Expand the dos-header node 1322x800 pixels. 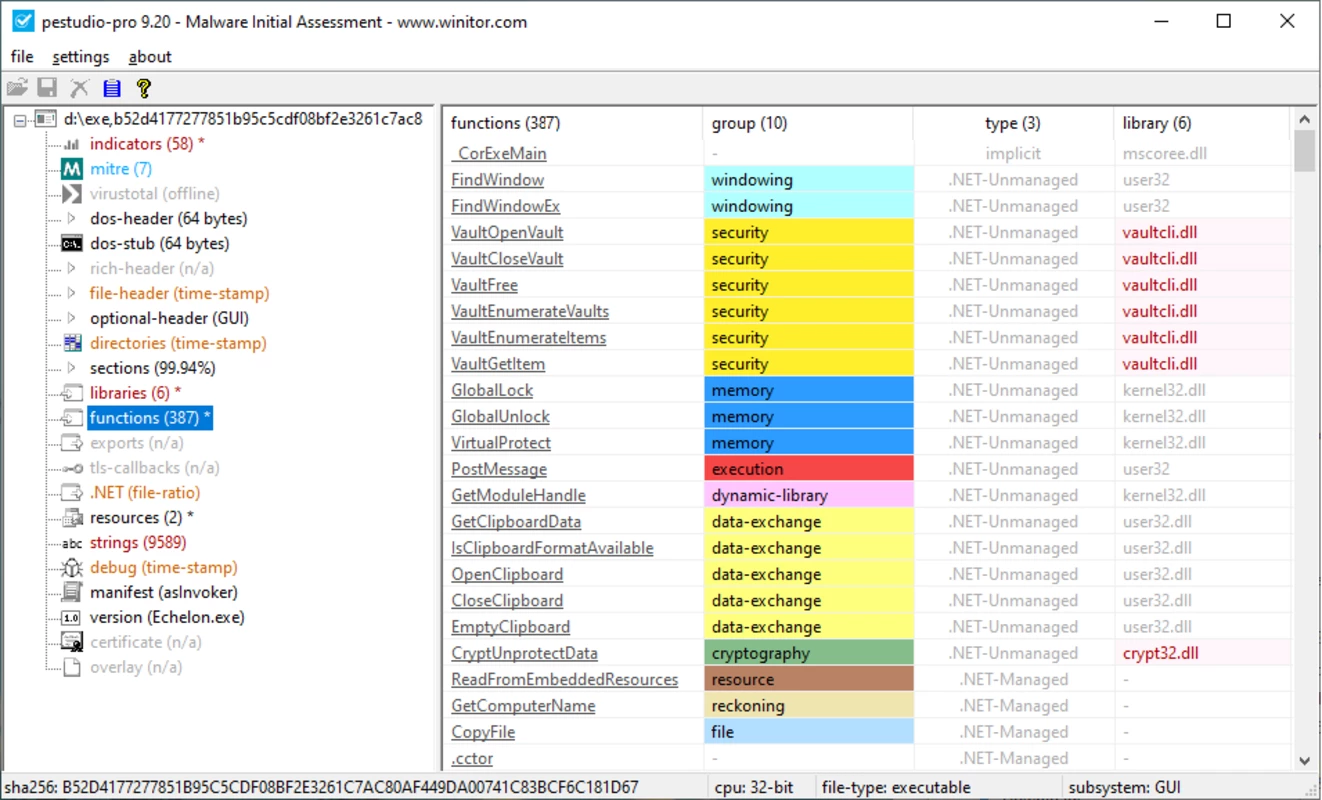[x=71, y=219]
